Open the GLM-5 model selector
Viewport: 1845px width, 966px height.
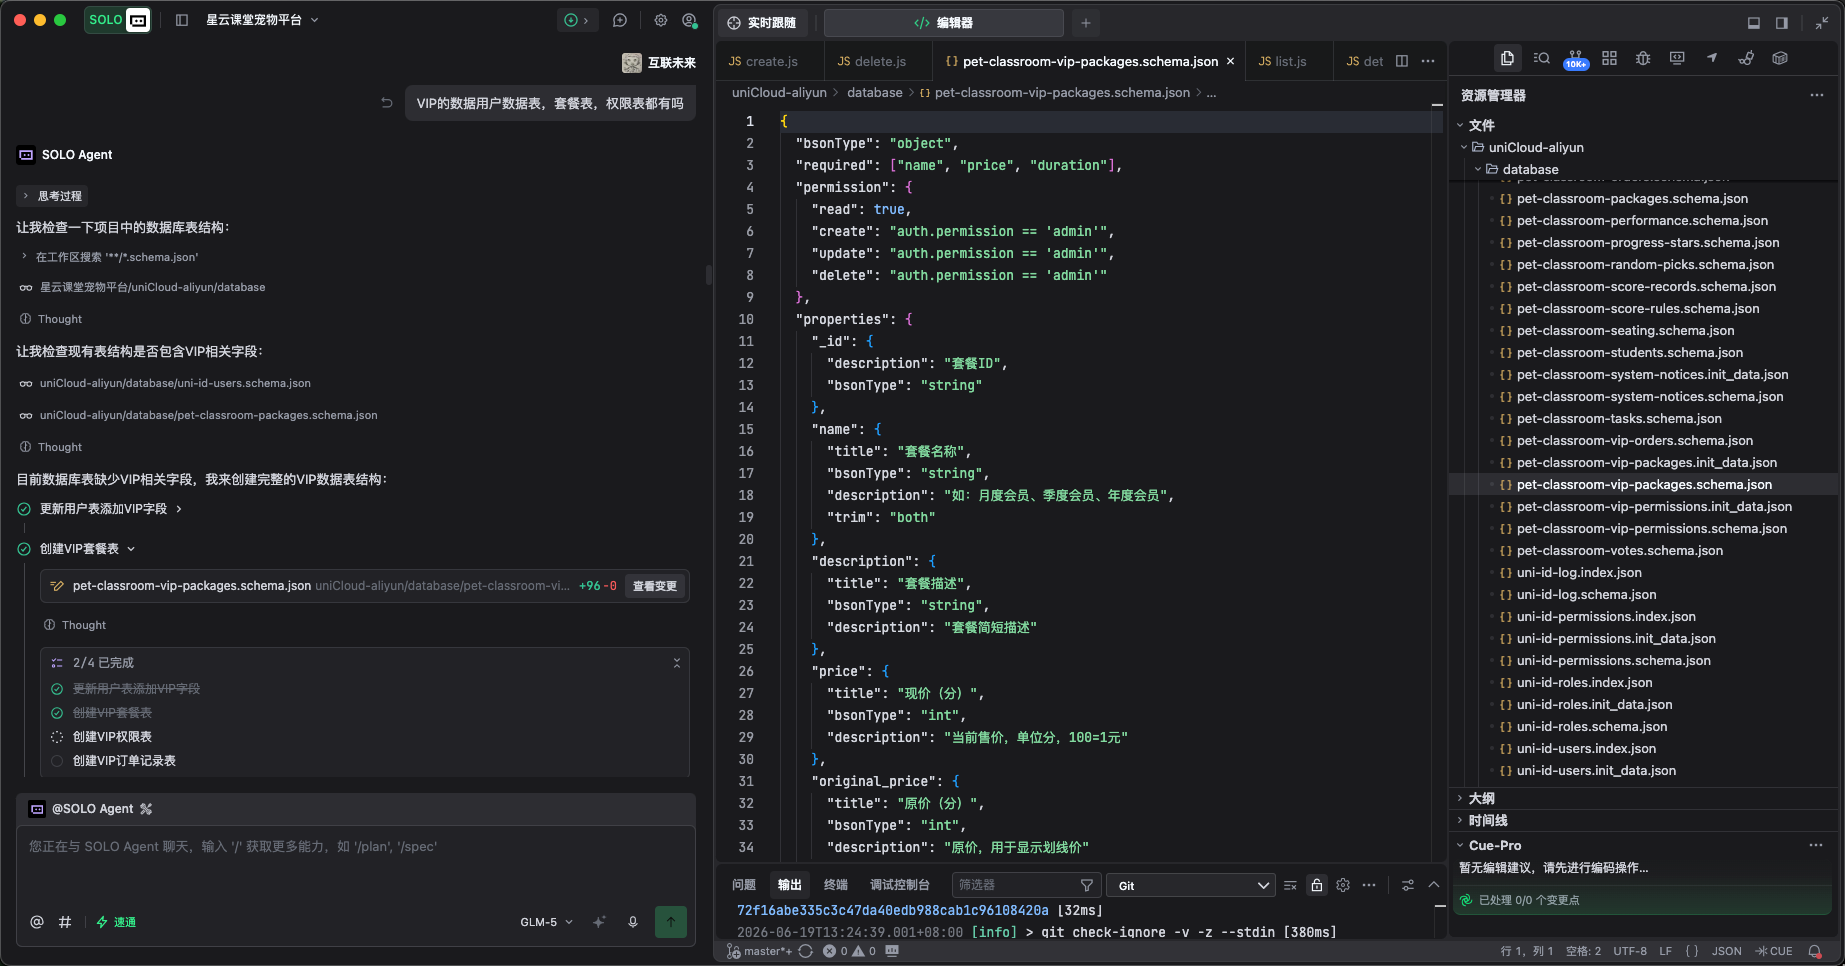[546, 922]
